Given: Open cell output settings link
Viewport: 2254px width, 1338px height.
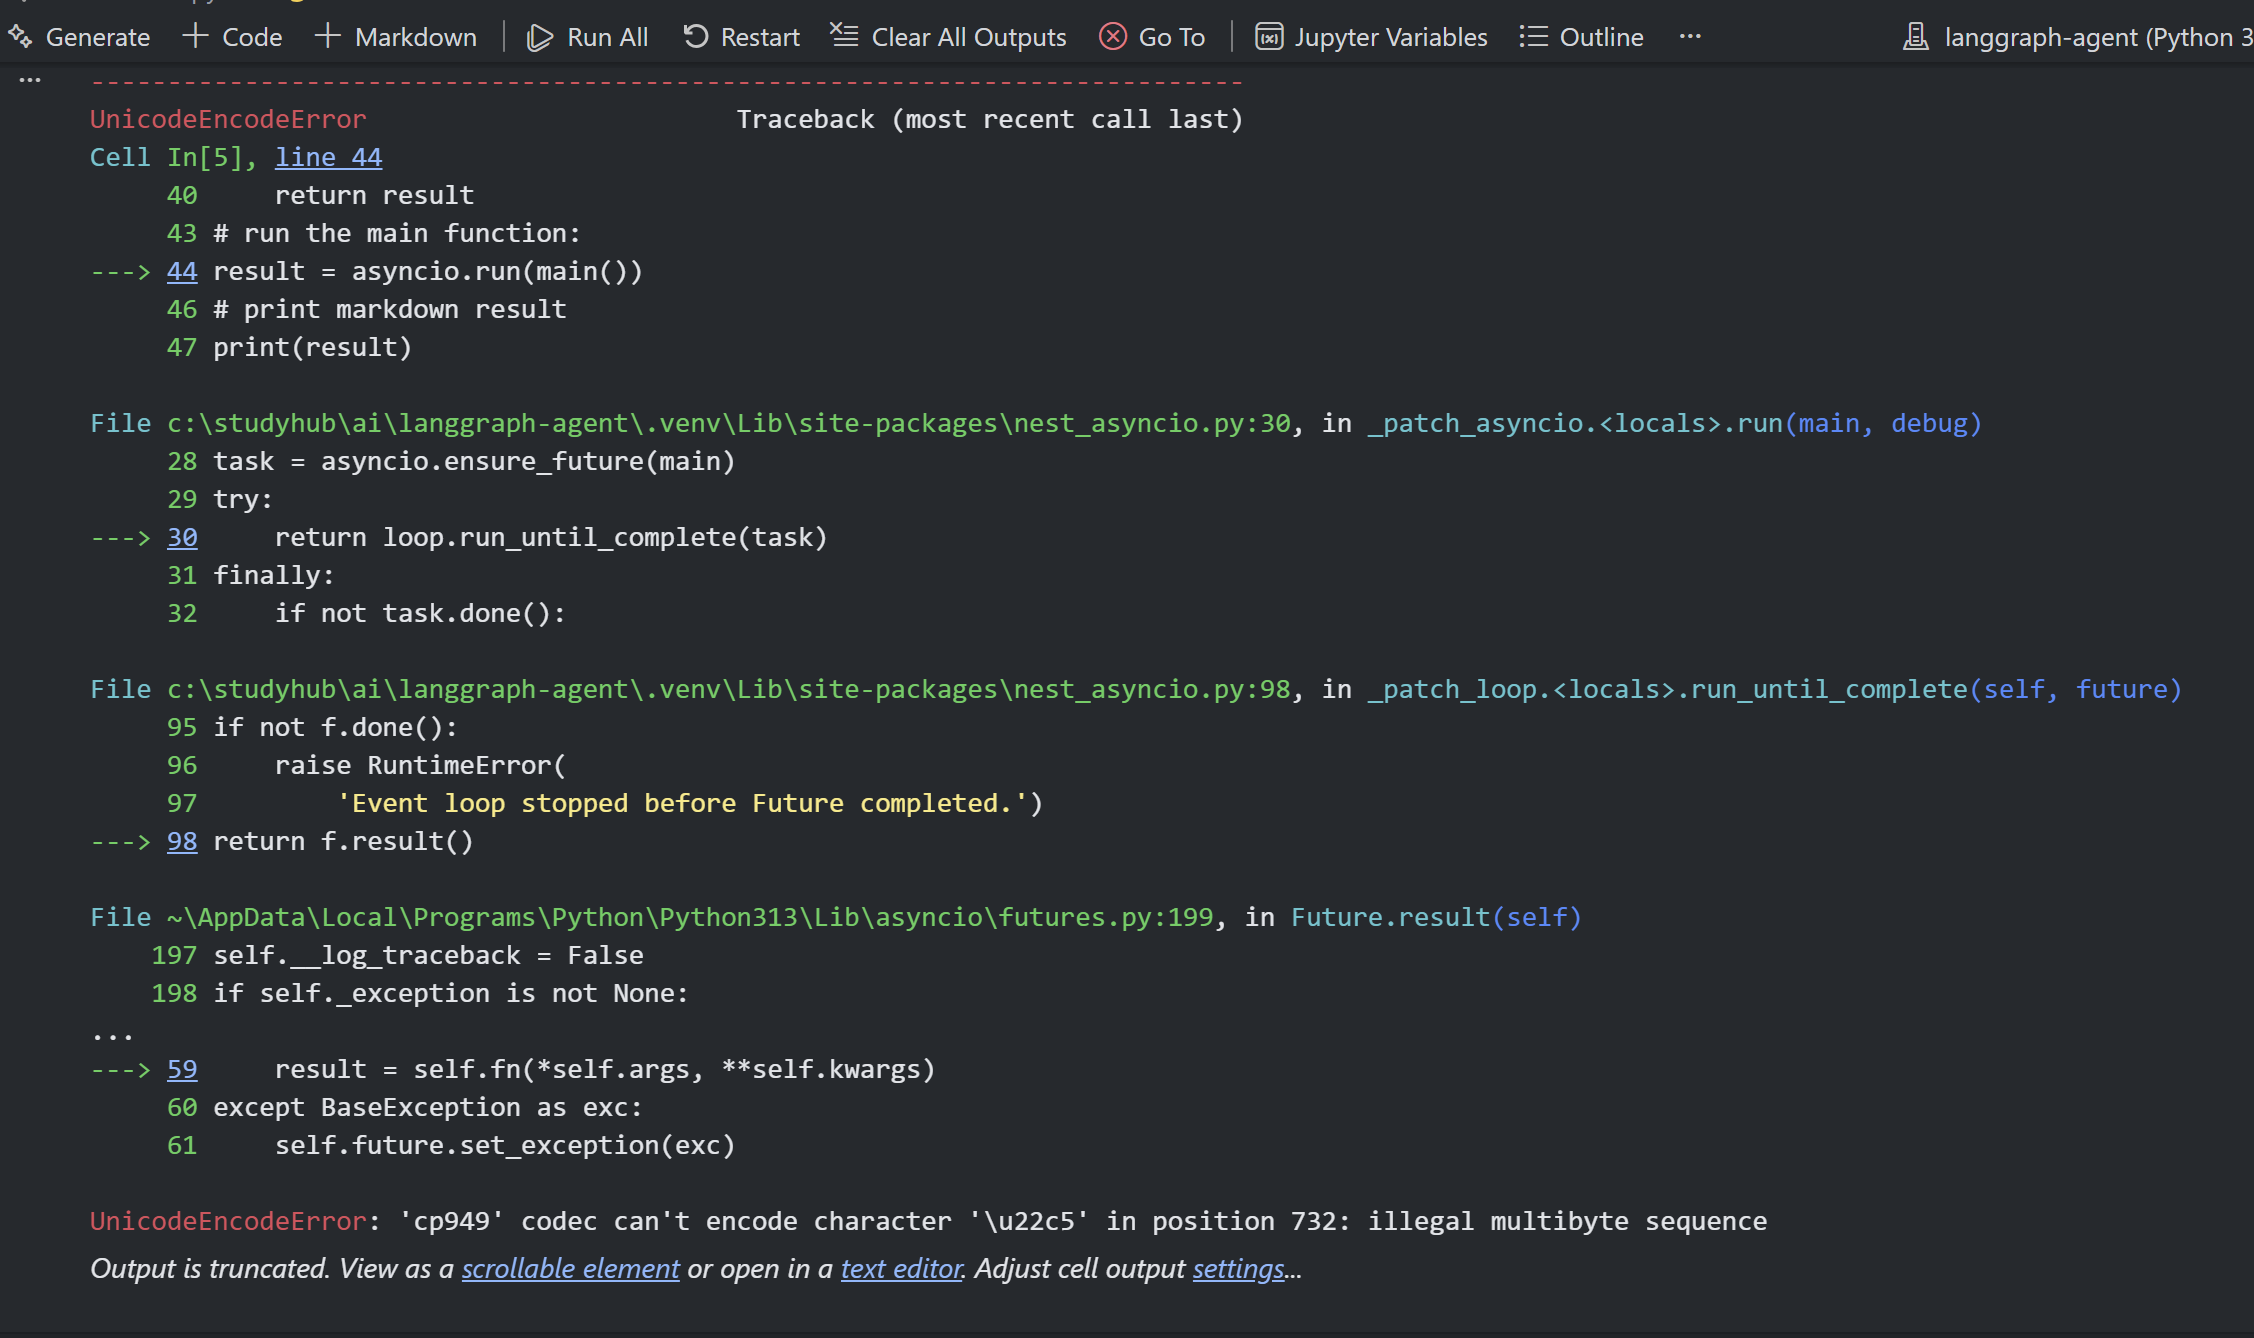Looking at the screenshot, I should coord(1238,1268).
